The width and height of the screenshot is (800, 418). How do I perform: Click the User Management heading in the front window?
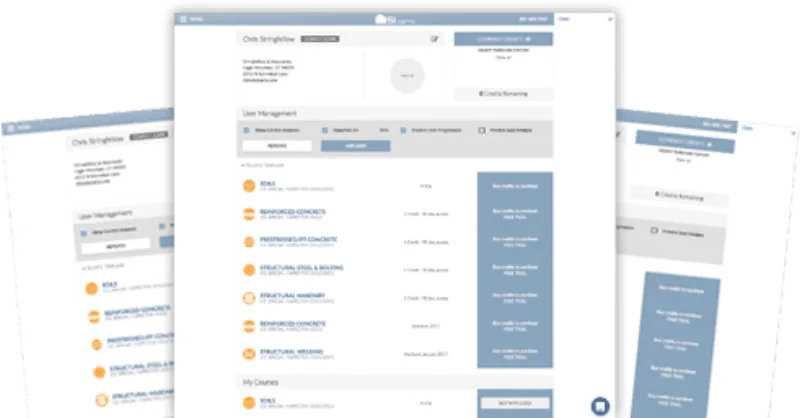[269, 113]
